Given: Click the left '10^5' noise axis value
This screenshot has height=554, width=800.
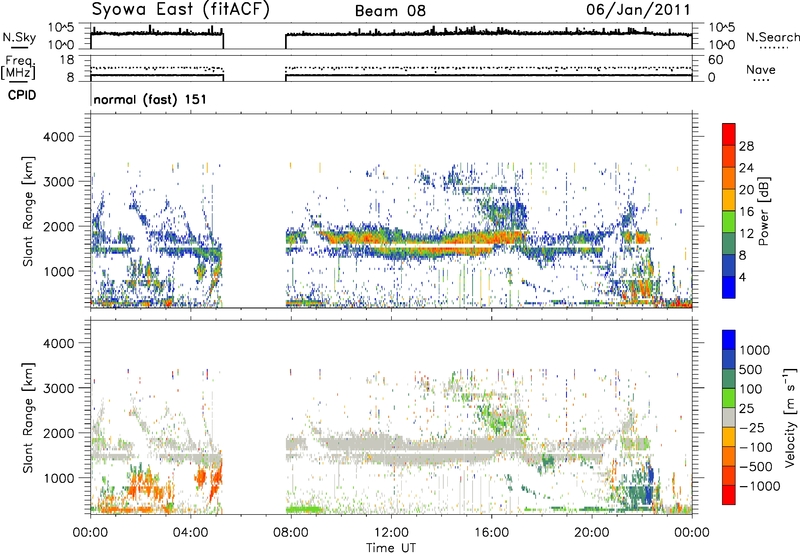Looking at the screenshot, I should pyautogui.click(x=61, y=28).
